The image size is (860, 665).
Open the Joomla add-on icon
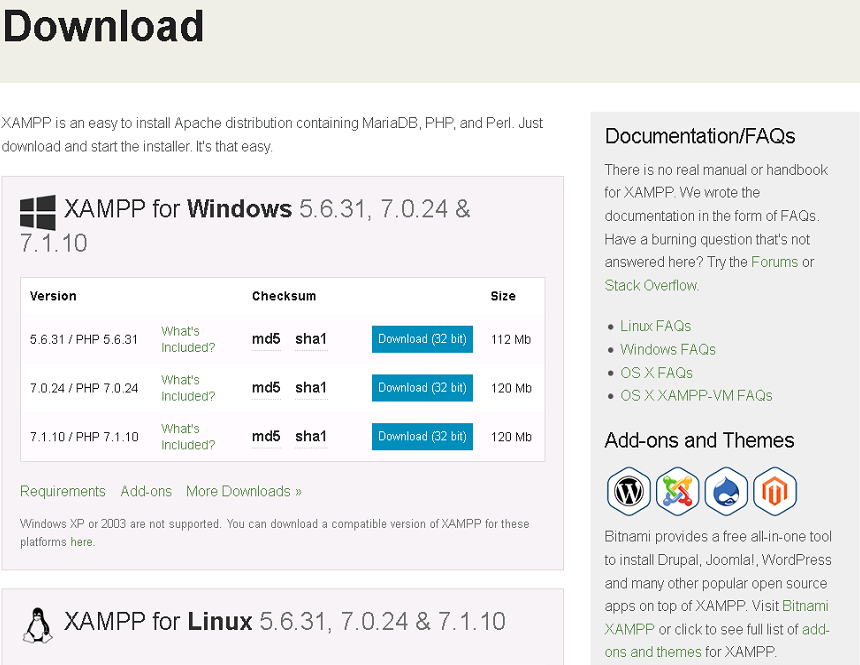click(677, 491)
